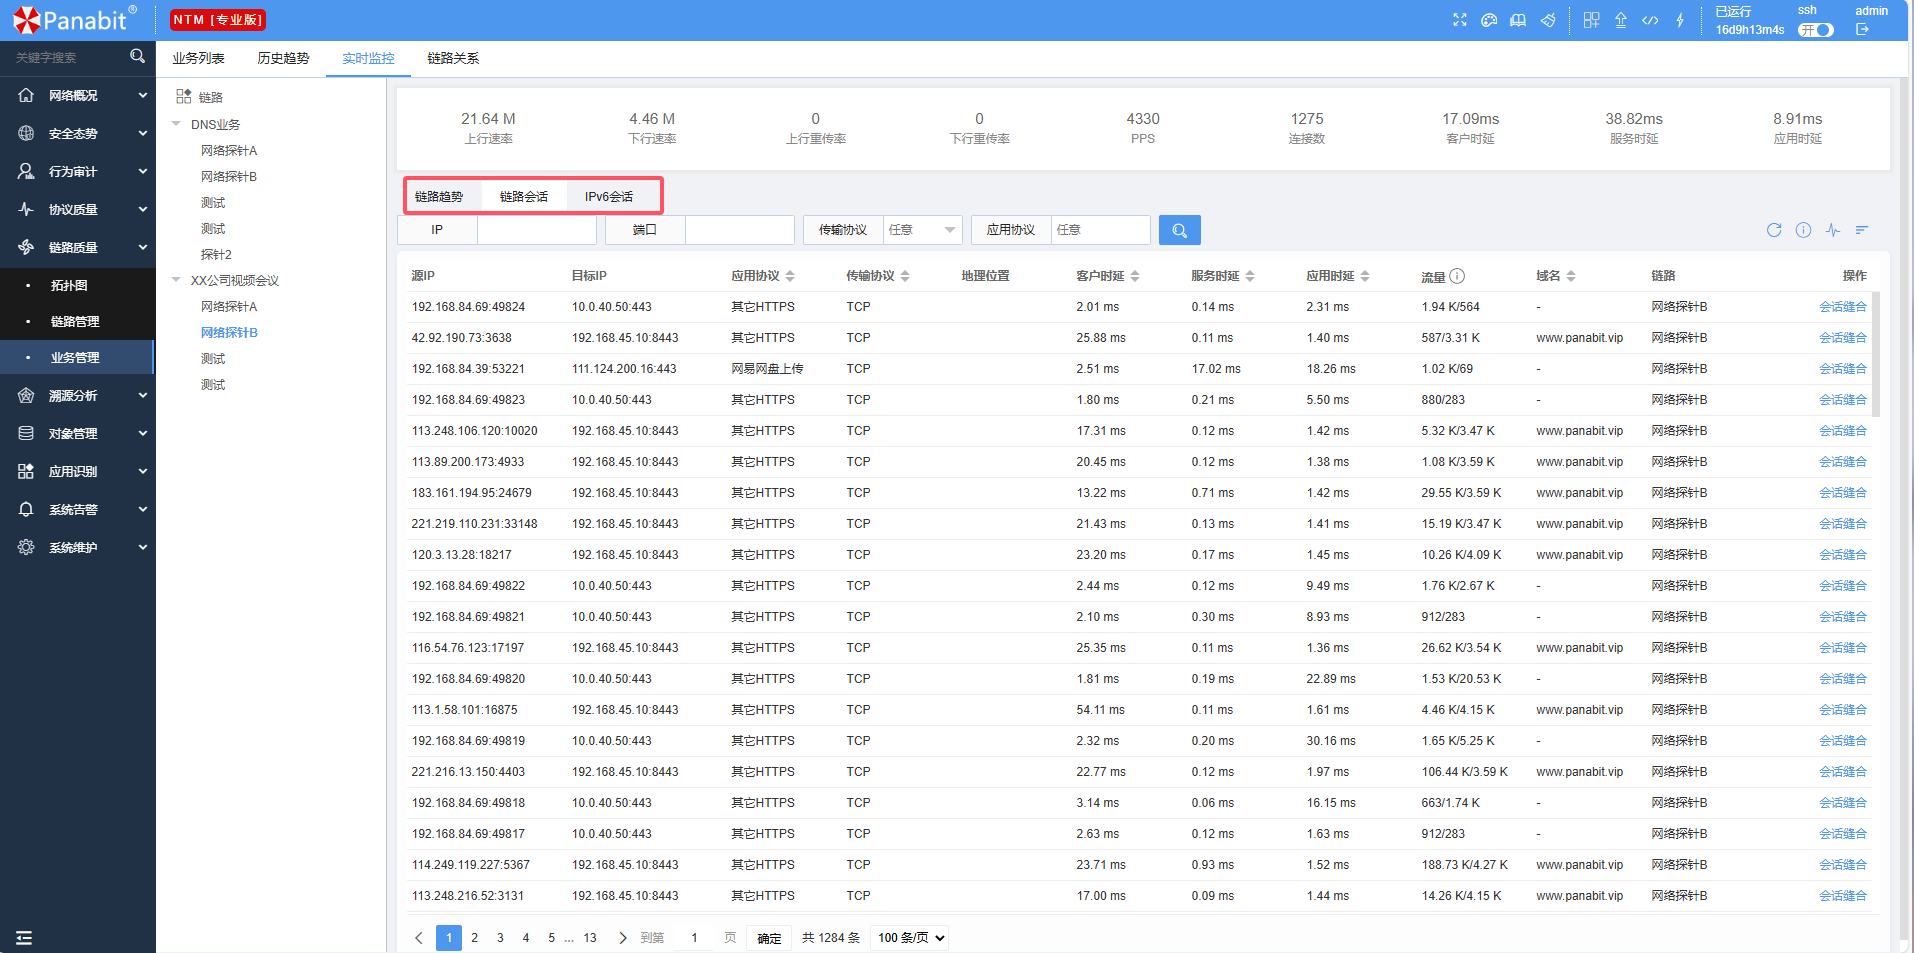Collapse the DNS业务 tree node

176,124
